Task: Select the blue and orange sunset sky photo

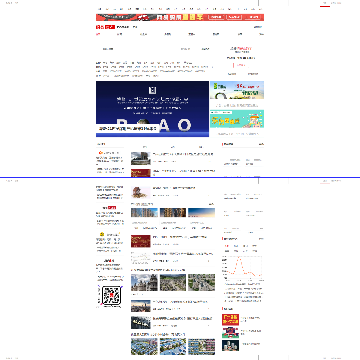Action: pyautogui.click(x=201, y=212)
